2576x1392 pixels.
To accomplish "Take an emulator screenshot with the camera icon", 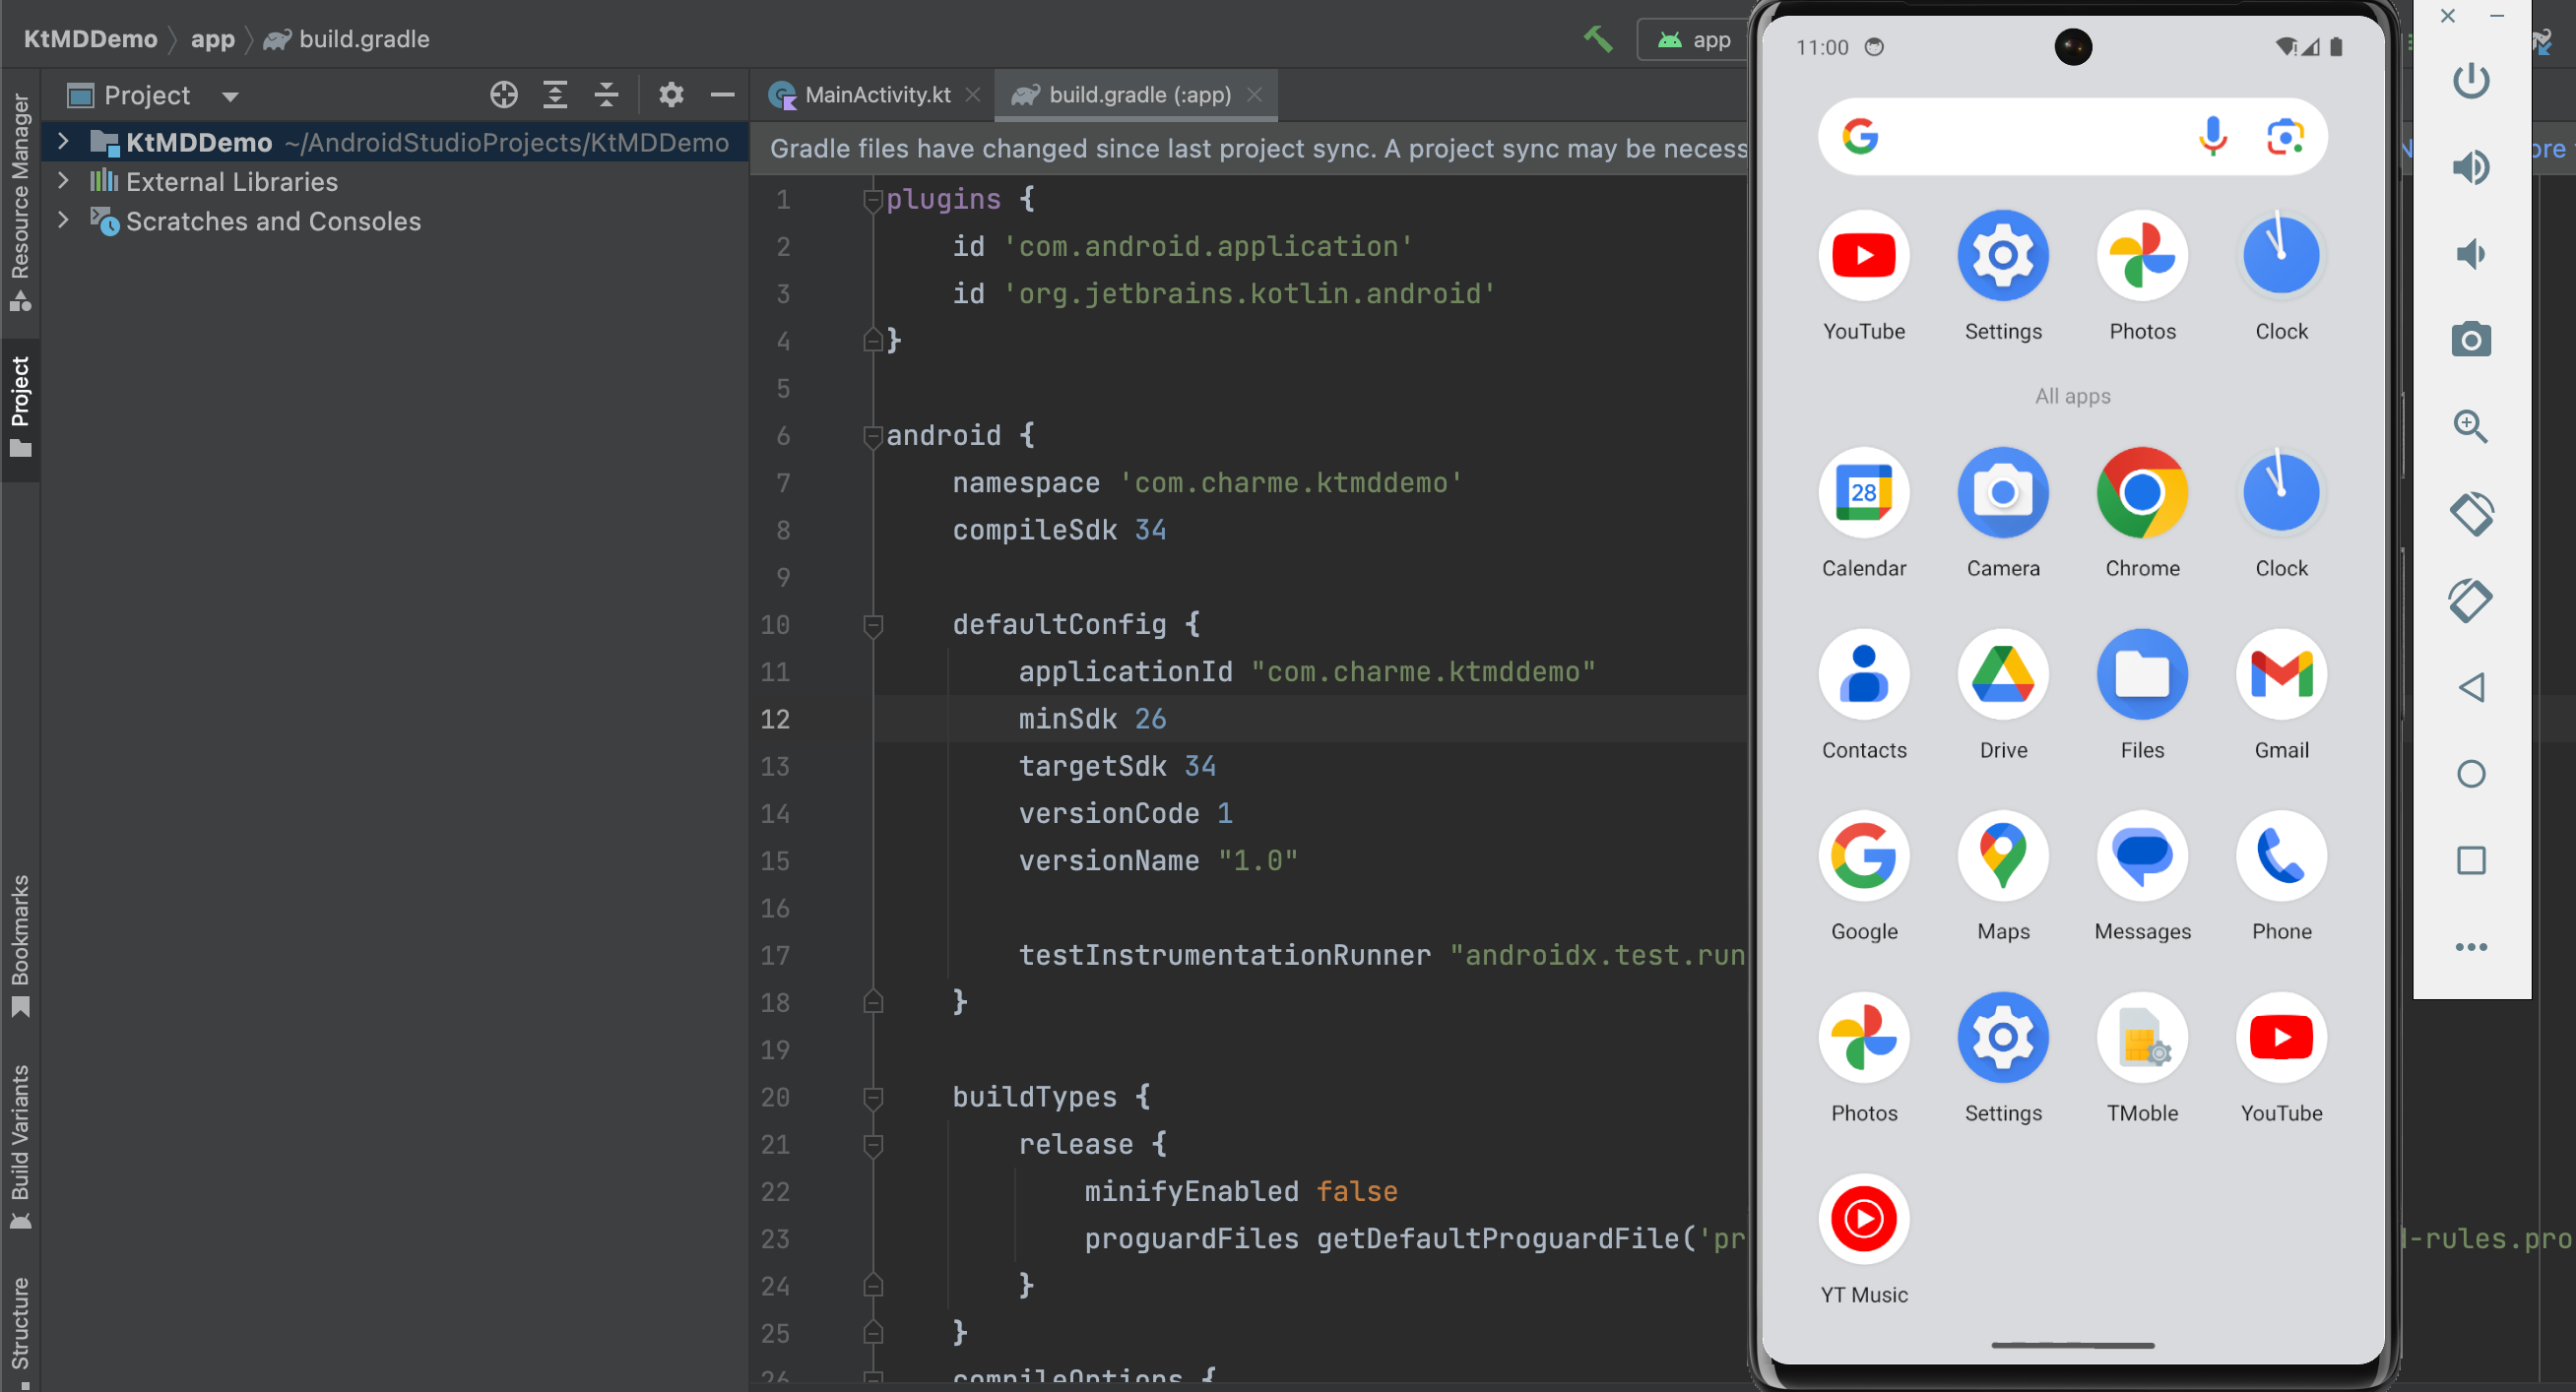I will (2471, 341).
